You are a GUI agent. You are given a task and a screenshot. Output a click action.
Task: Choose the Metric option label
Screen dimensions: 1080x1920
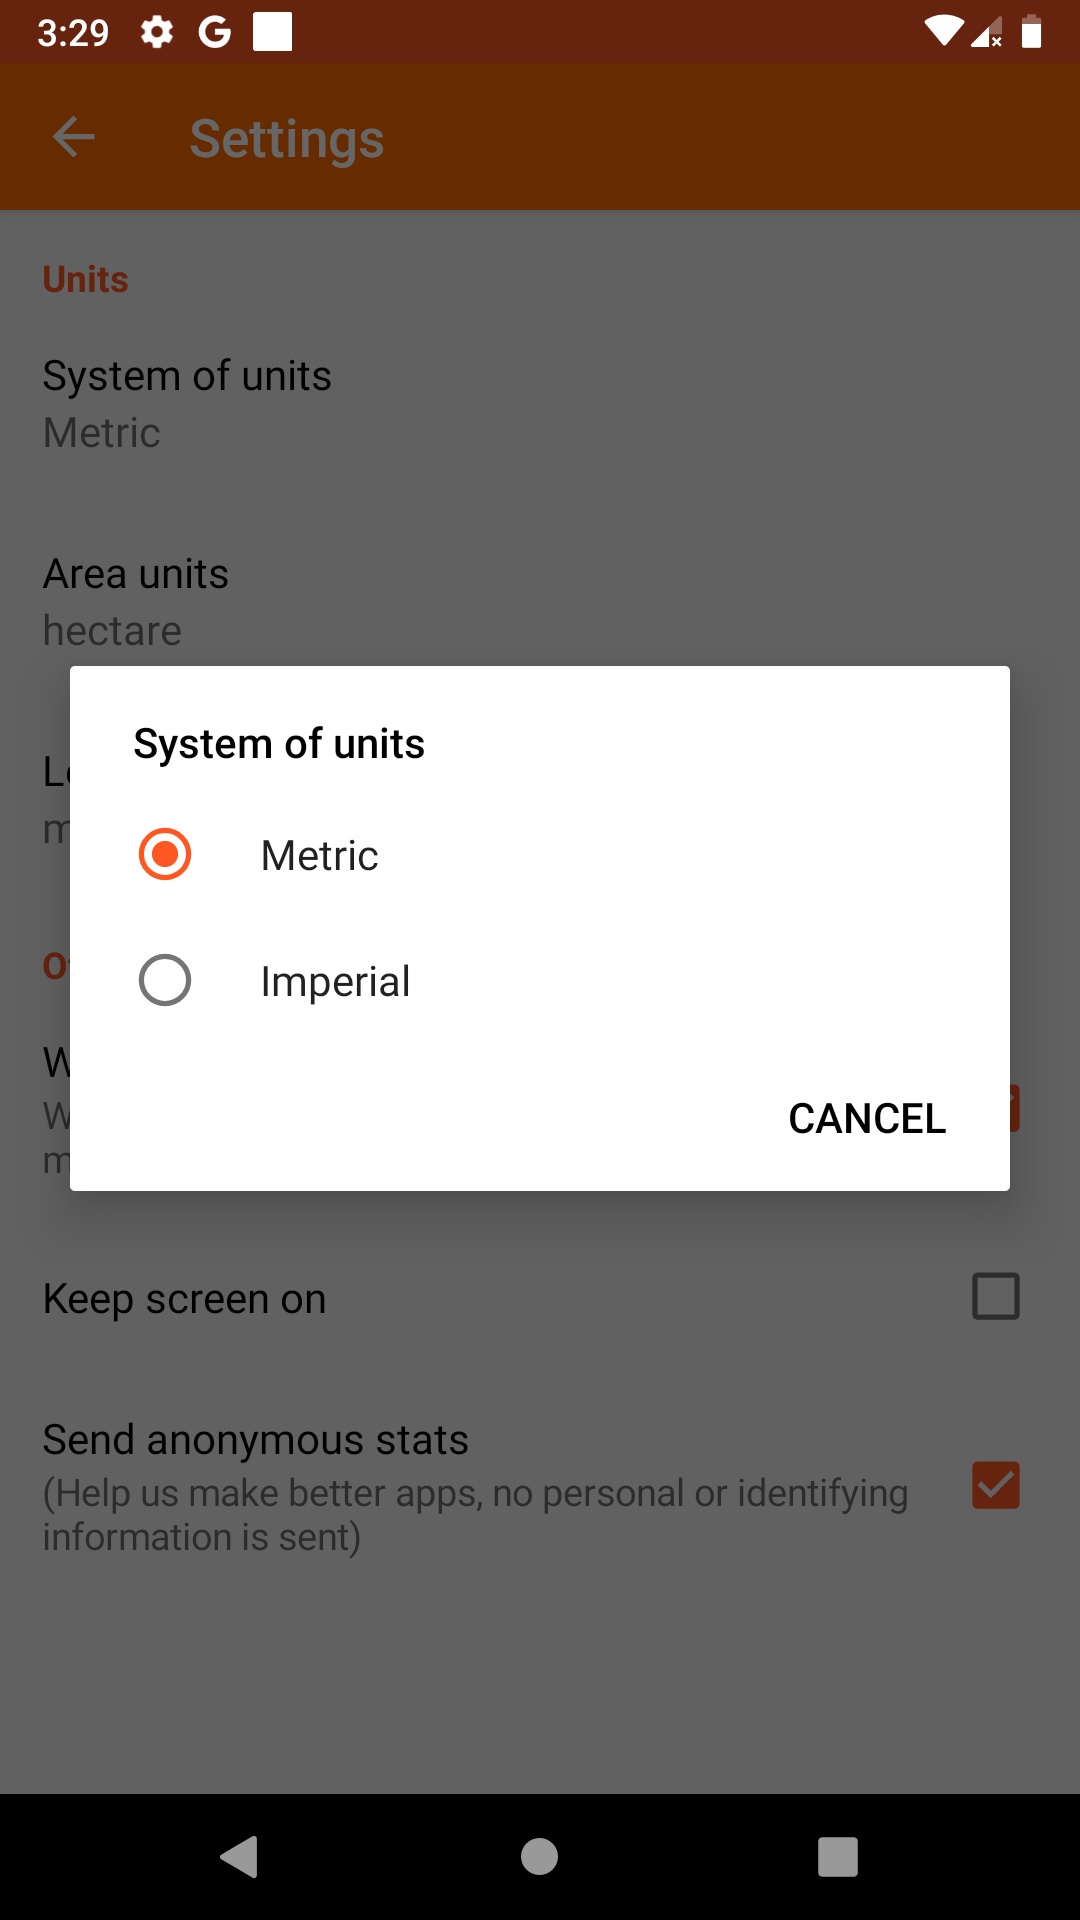[319, 856]
